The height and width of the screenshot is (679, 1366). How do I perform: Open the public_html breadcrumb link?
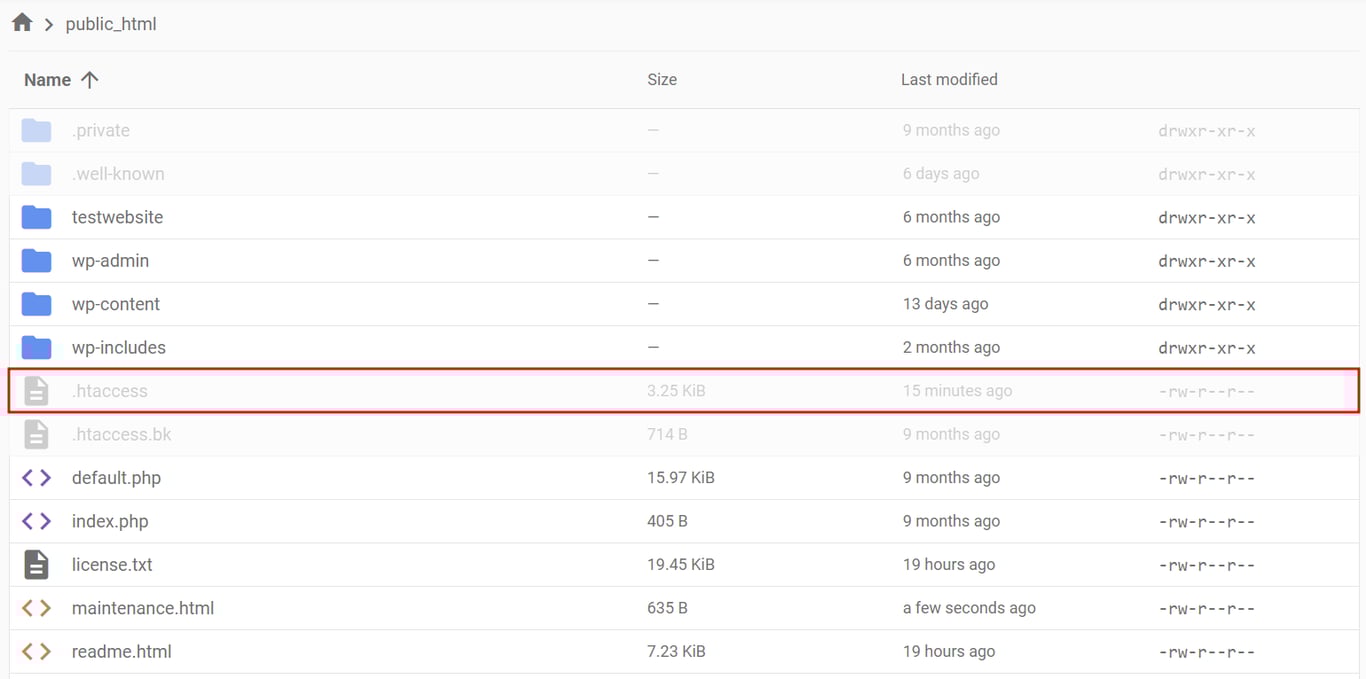(111, 23)
